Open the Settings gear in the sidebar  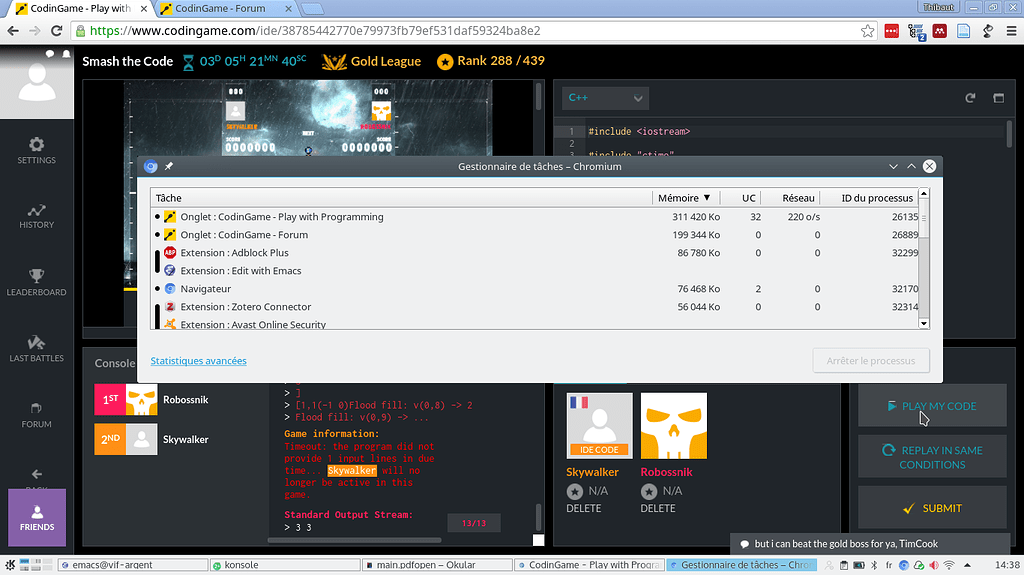click(x=37, y=150)
